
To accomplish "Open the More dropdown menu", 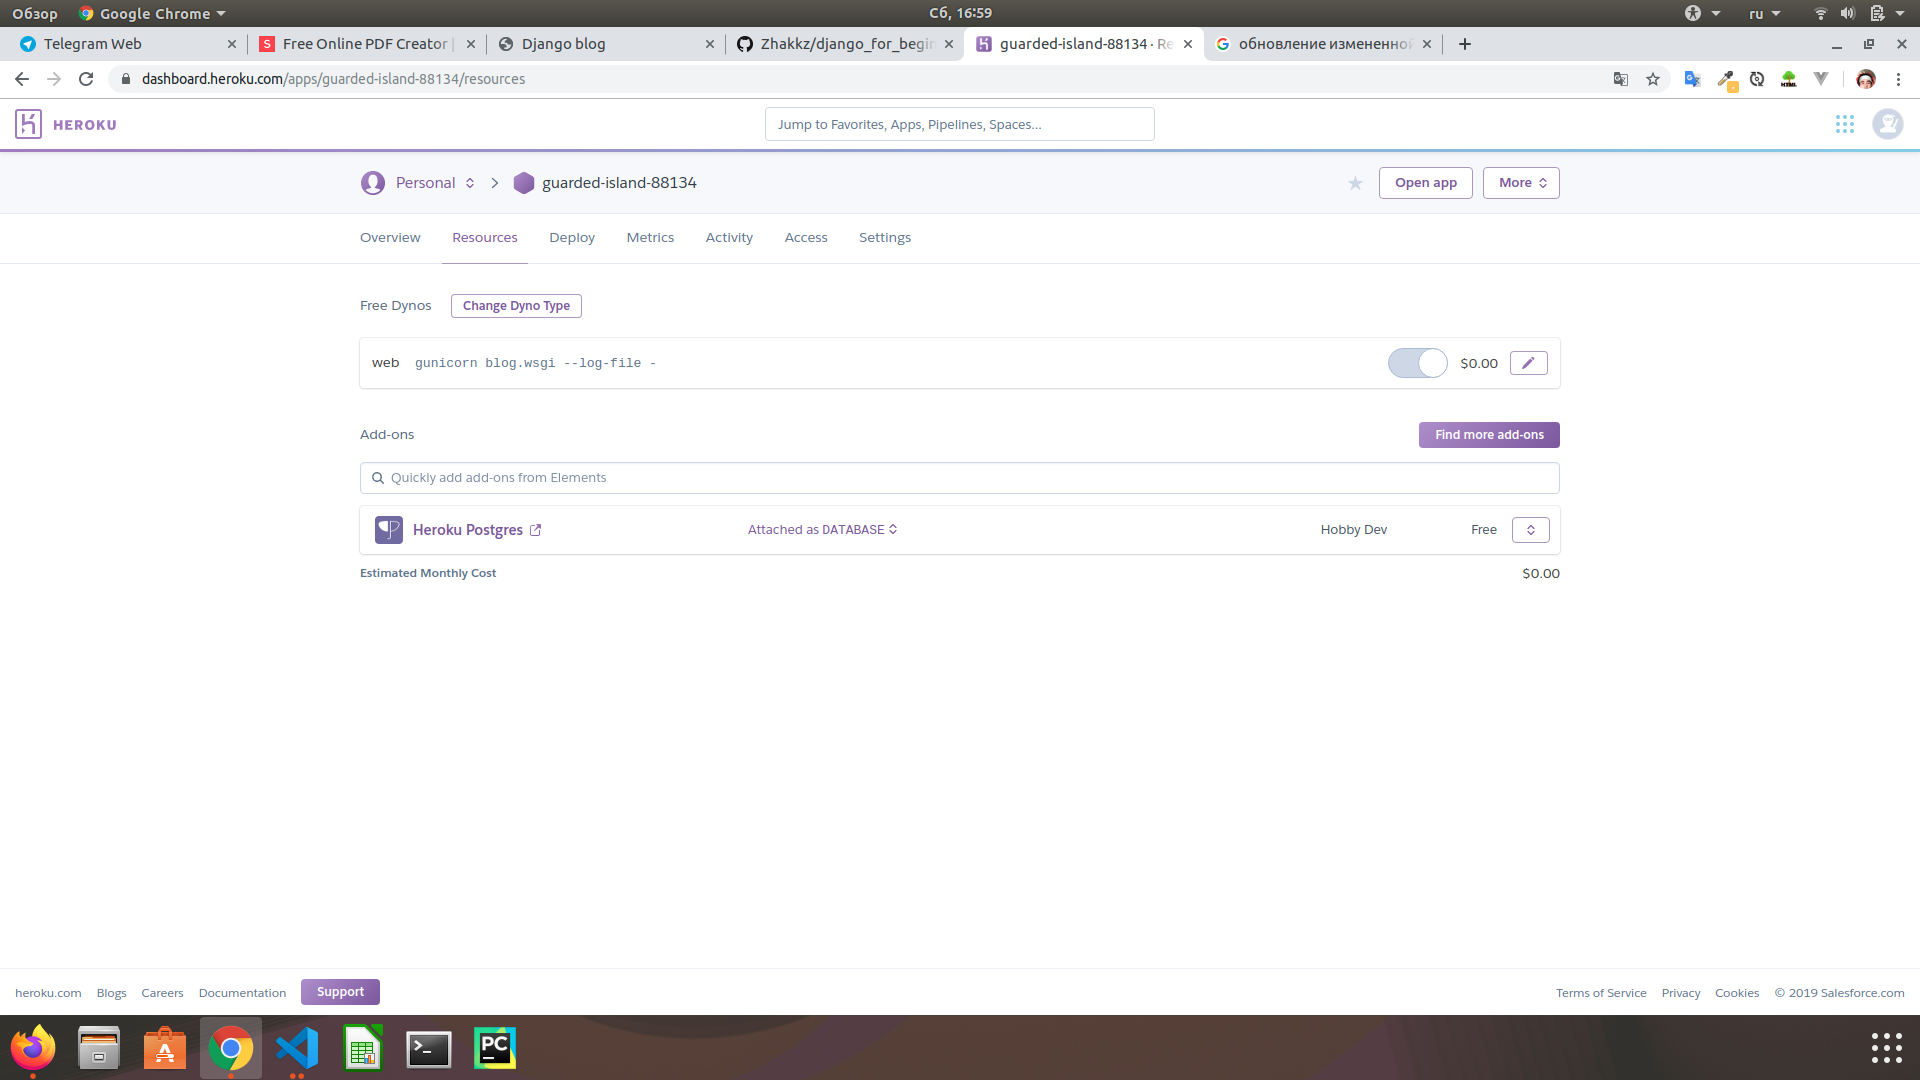I will (1521, 183).
